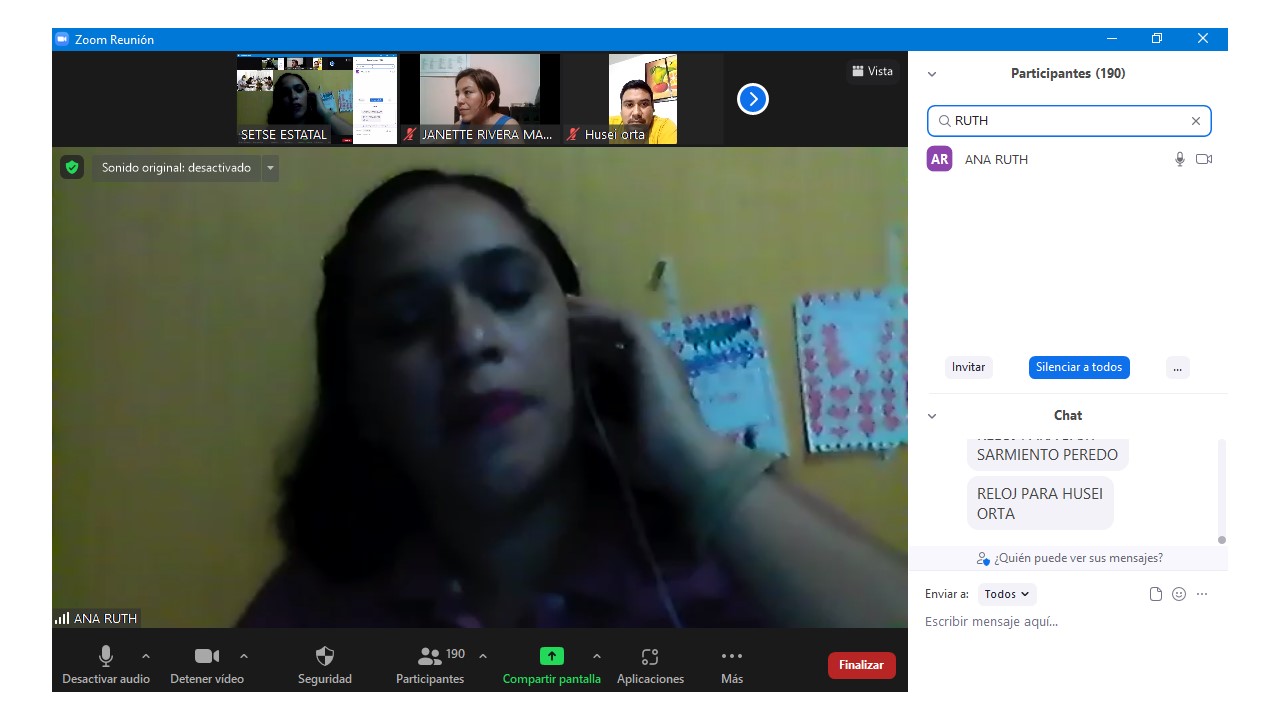Viewport: 1280px width, 720px height.
Task: Click the chat message RELOJ PARA HUSEI ORTA
Action: click(1040, 503)
